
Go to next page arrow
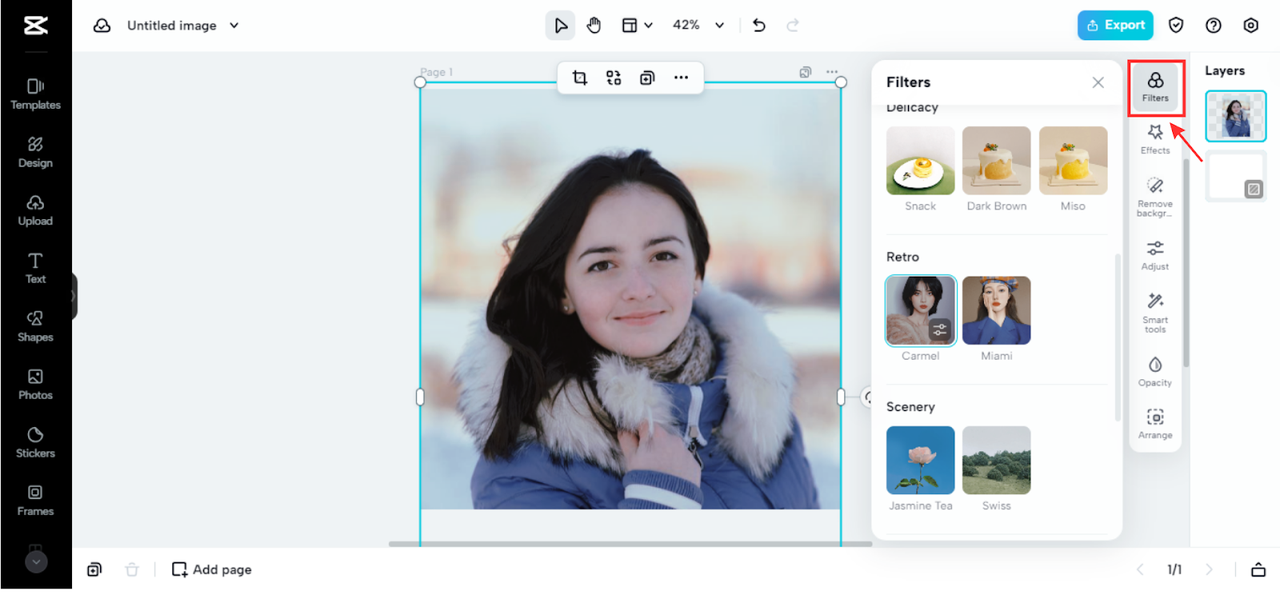[x=1209, y=569]
